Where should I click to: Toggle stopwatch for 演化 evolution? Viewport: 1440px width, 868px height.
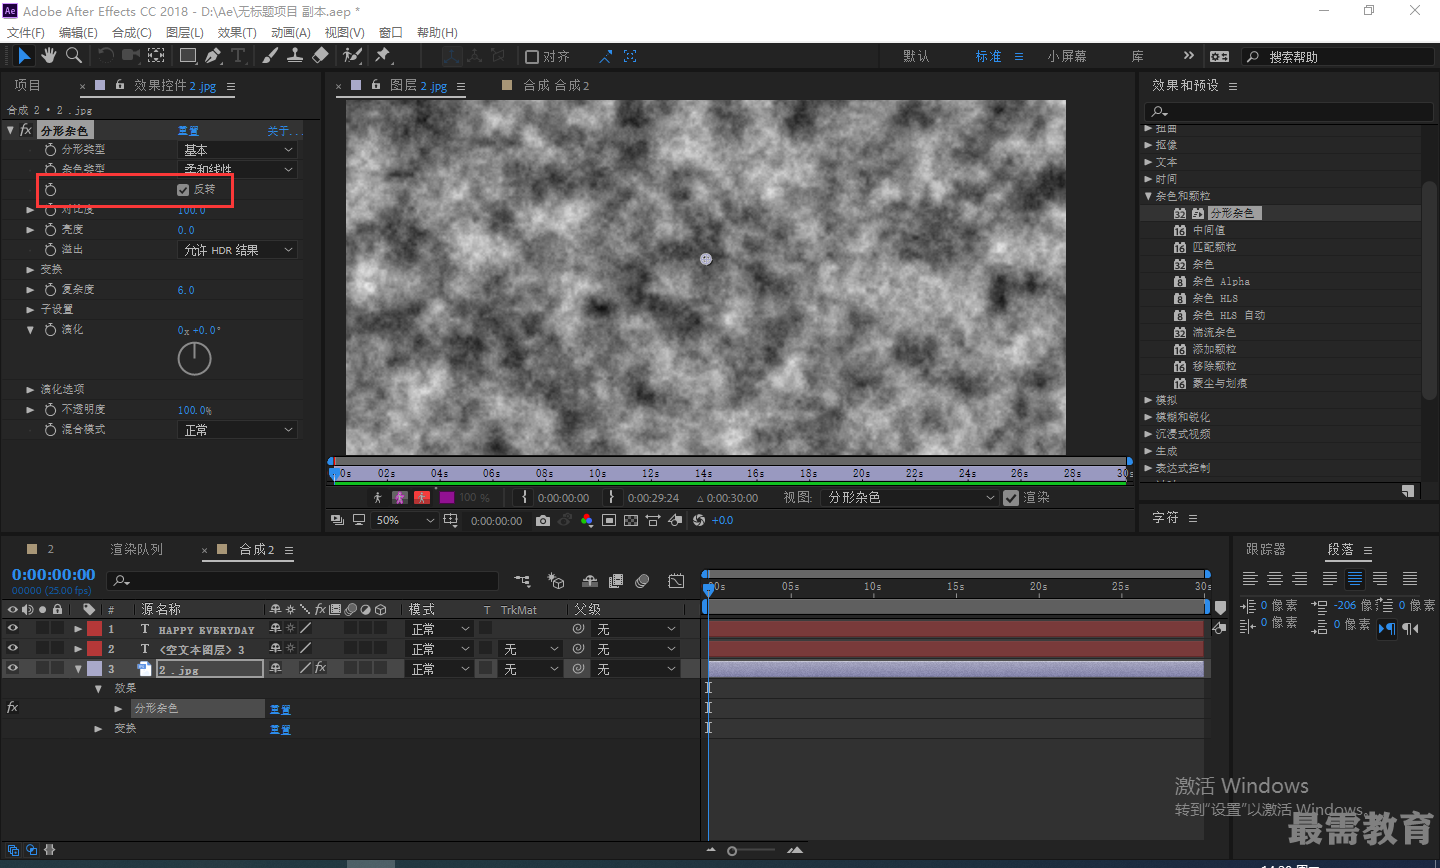click(50, 329)
